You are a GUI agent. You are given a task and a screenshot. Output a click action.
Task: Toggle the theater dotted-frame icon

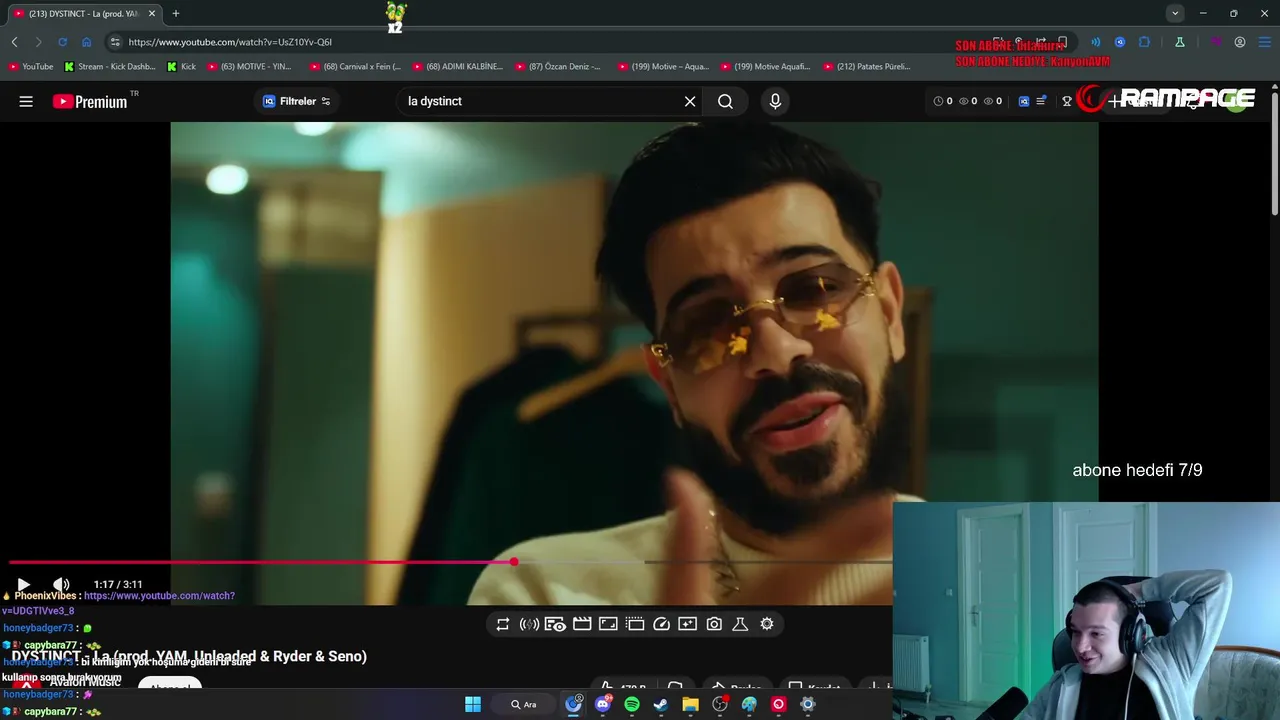(x=635, y=624)
